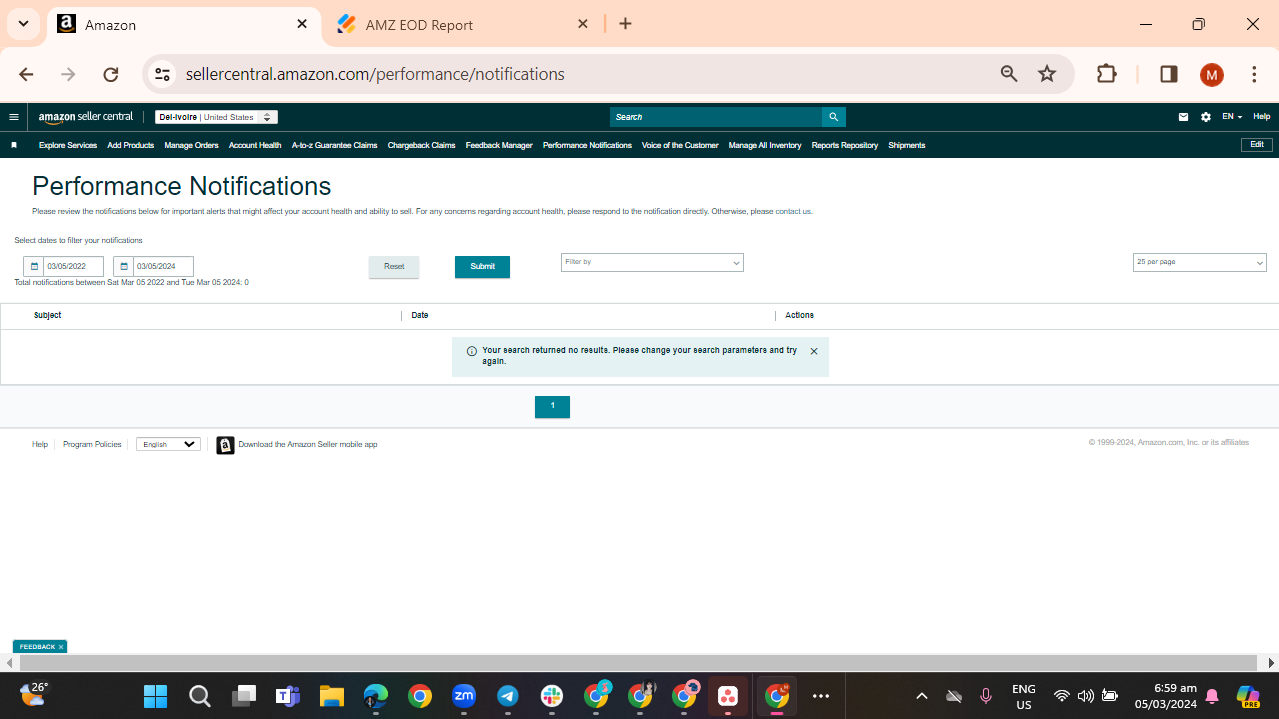Click the Reset button
This screenshot has width=1279, height=719.
coord(394,267)
